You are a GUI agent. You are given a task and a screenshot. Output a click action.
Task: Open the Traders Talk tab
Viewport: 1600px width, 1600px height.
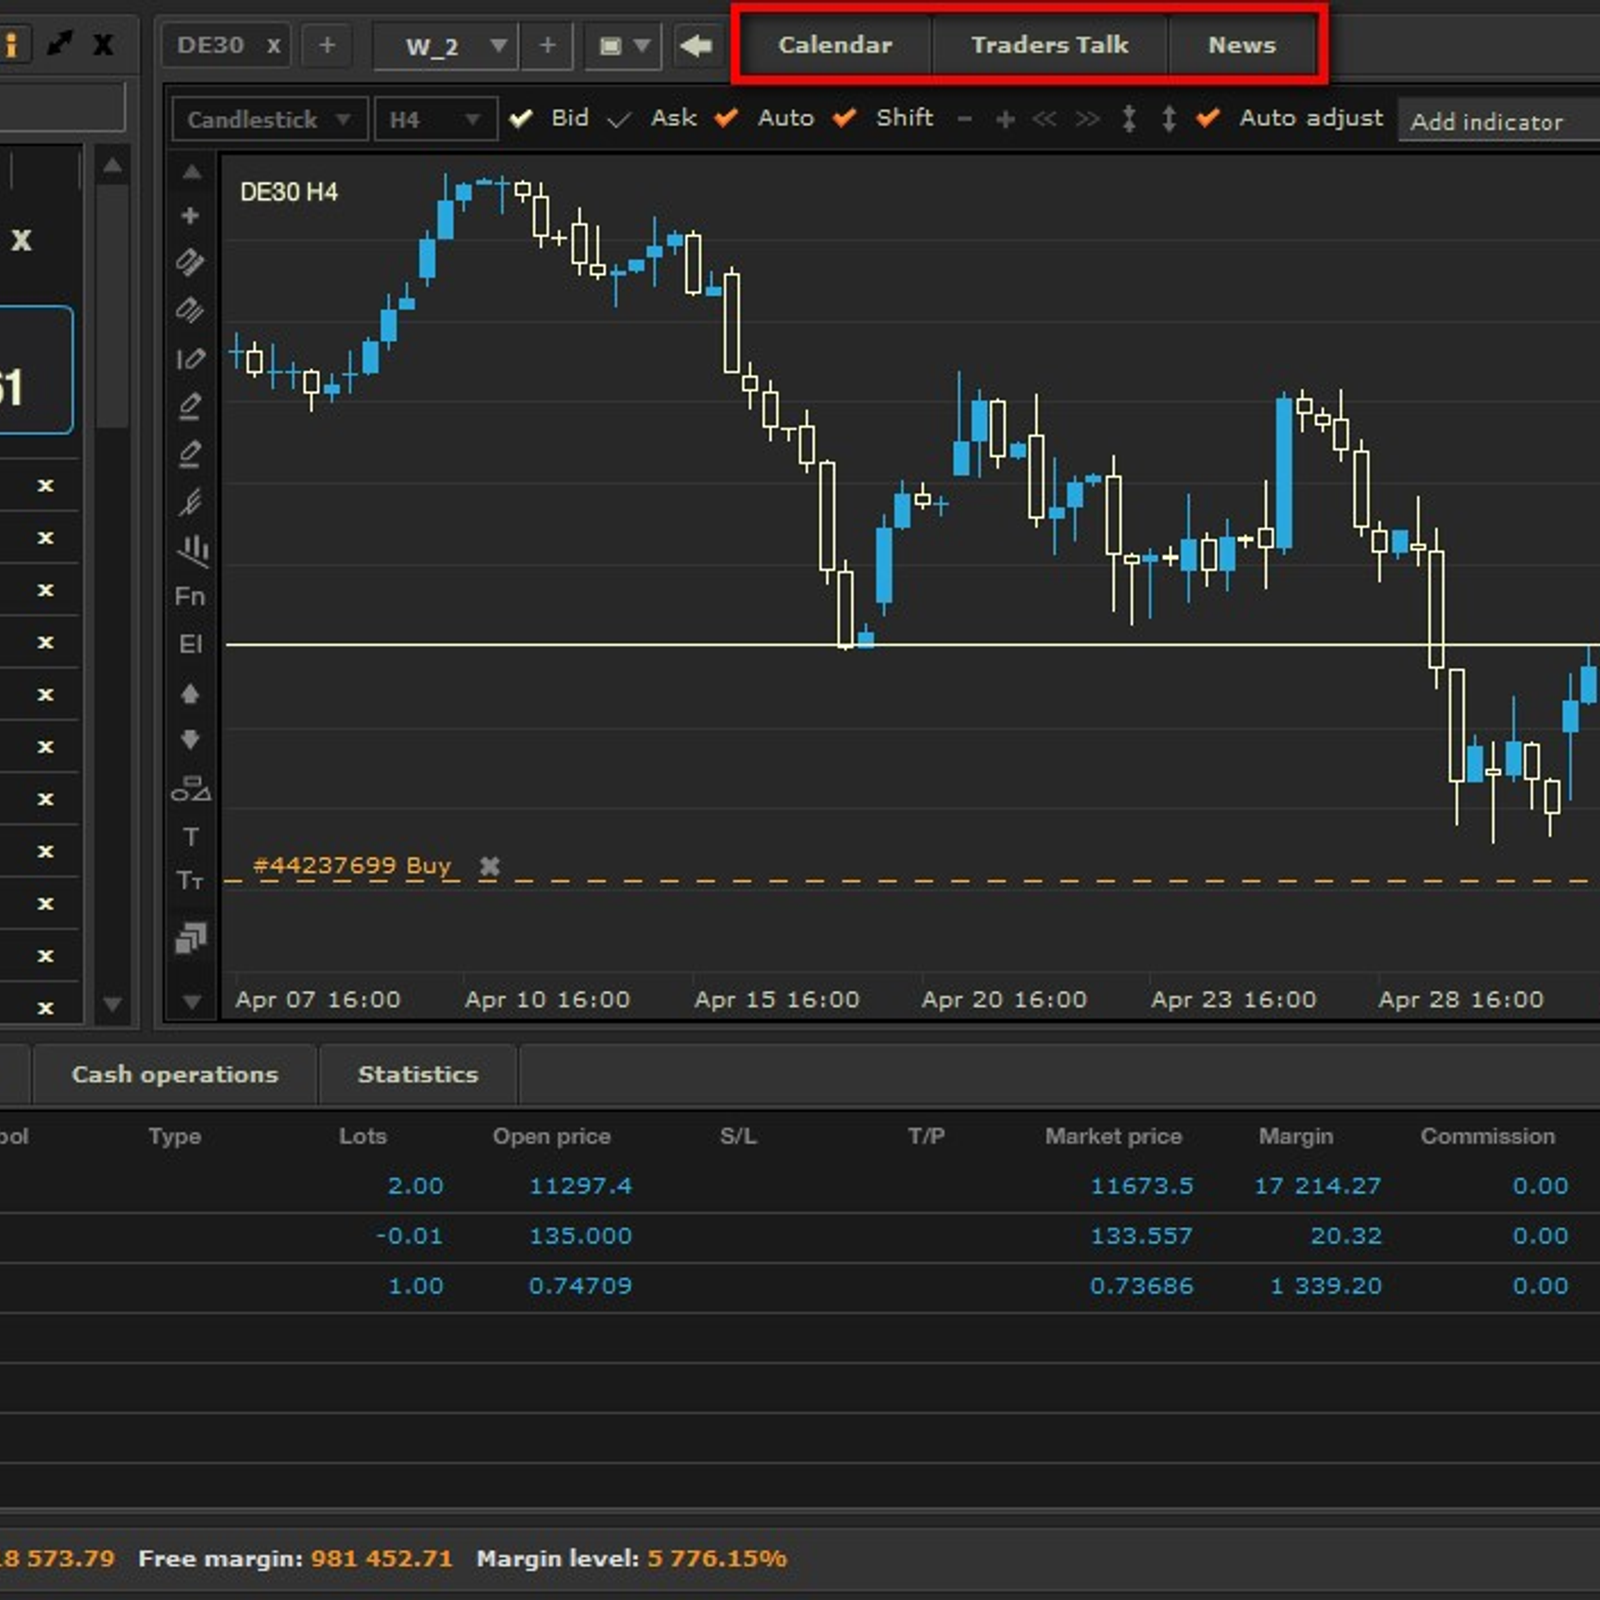[1049, 45]
